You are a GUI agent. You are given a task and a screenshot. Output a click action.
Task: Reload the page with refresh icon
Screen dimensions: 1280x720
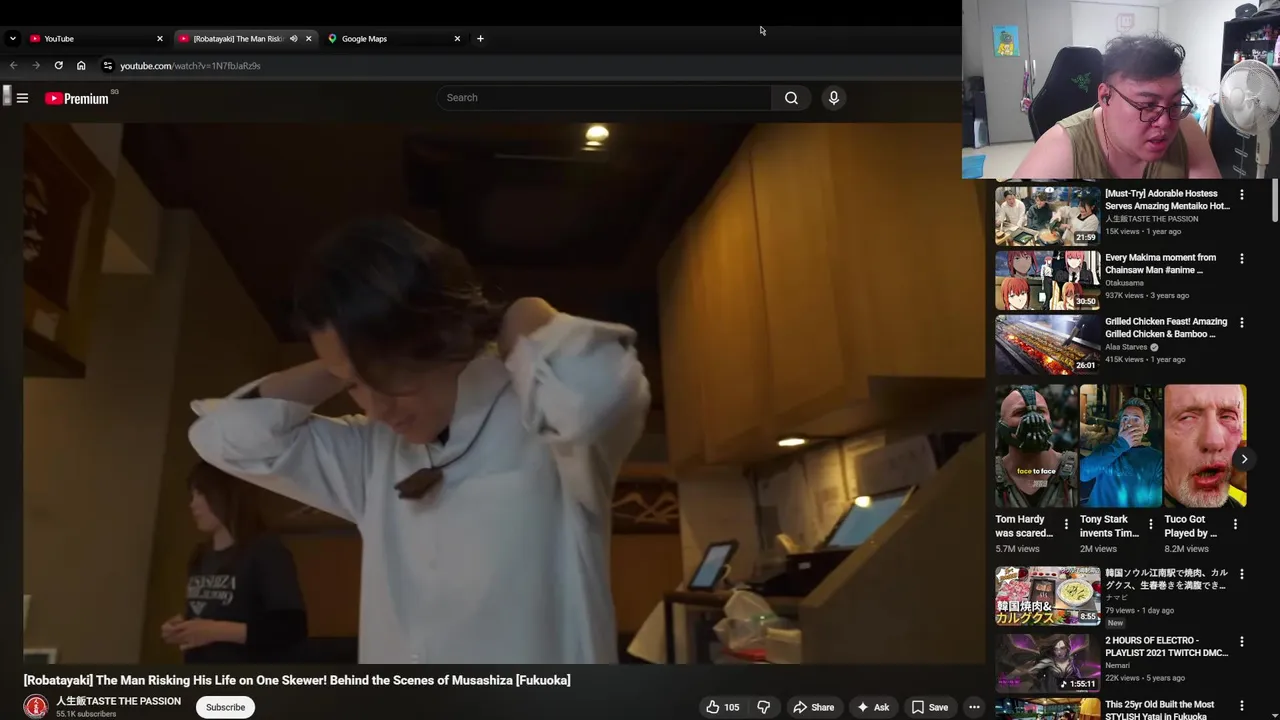point(58,66)
